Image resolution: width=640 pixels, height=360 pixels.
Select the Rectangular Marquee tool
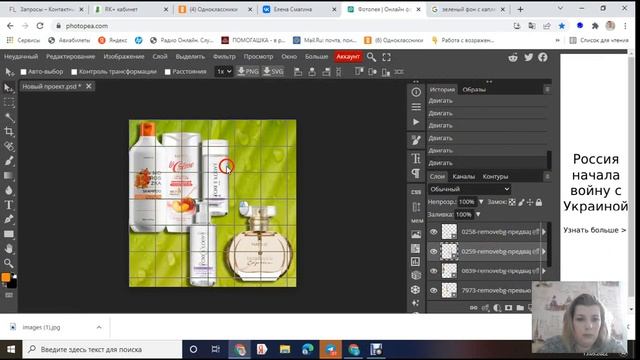9,102
